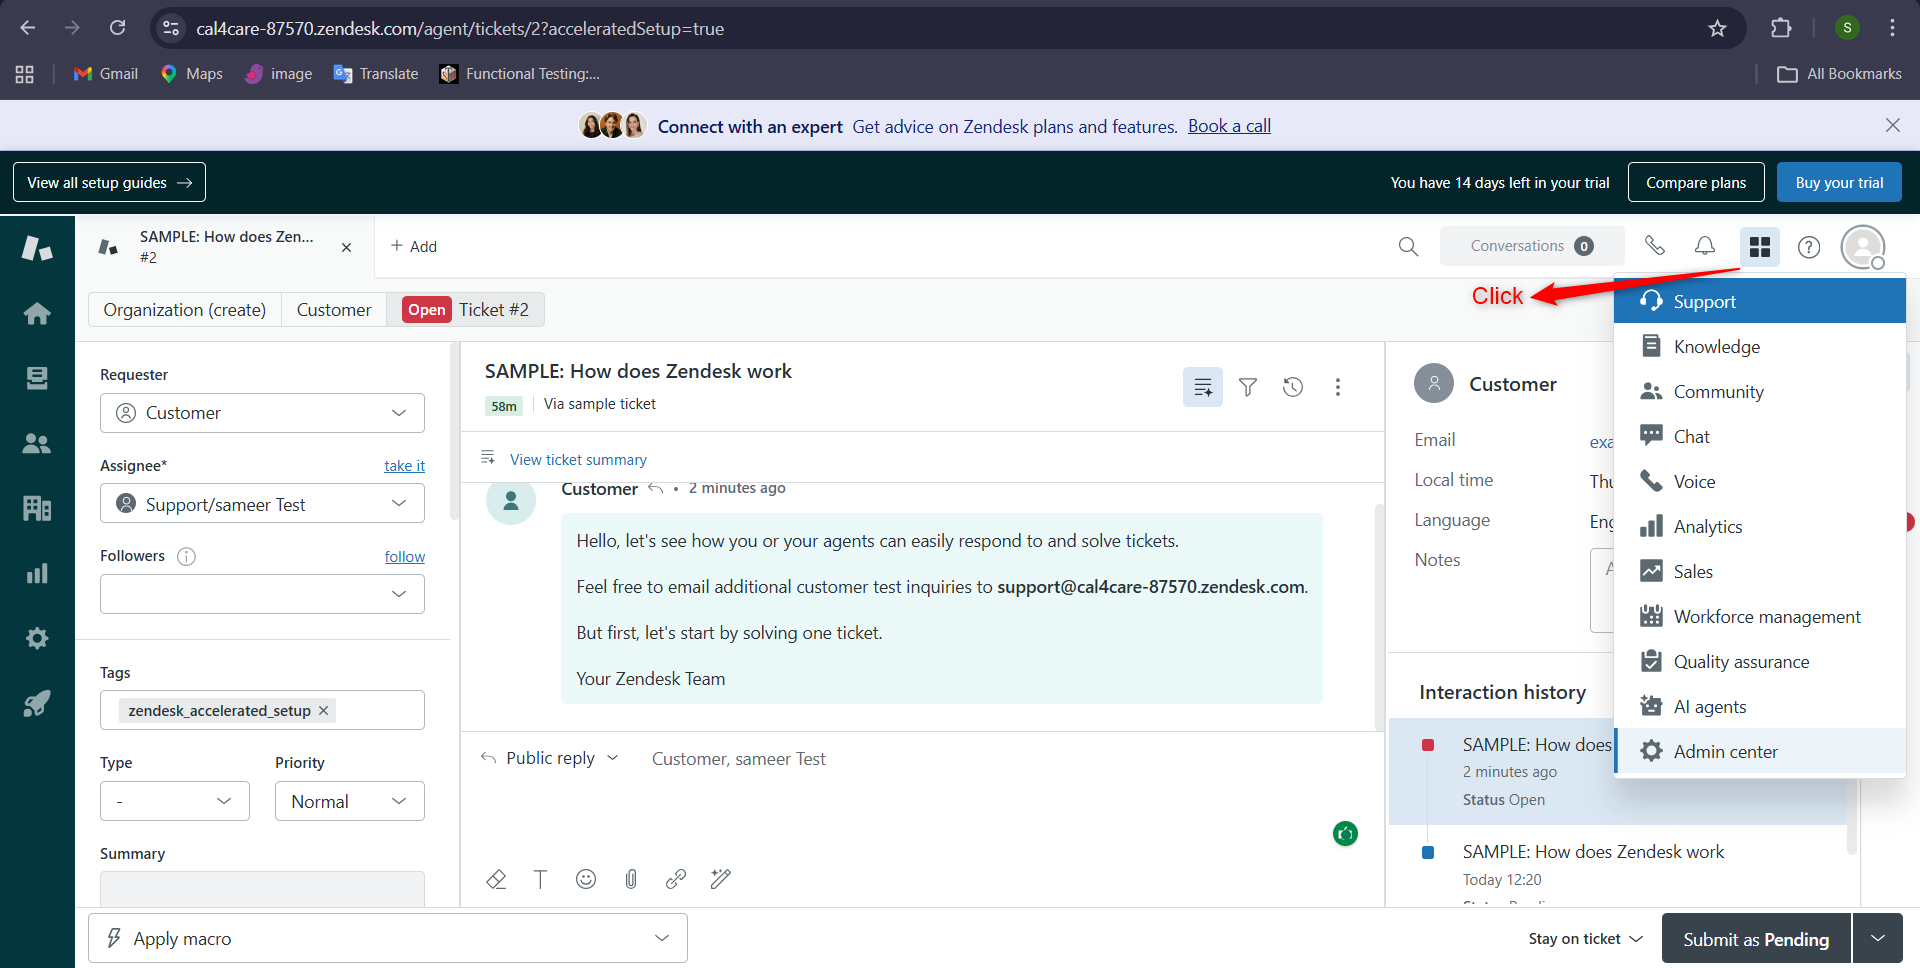
Task: Click Compare plans button
Action: coord(1696,182)
